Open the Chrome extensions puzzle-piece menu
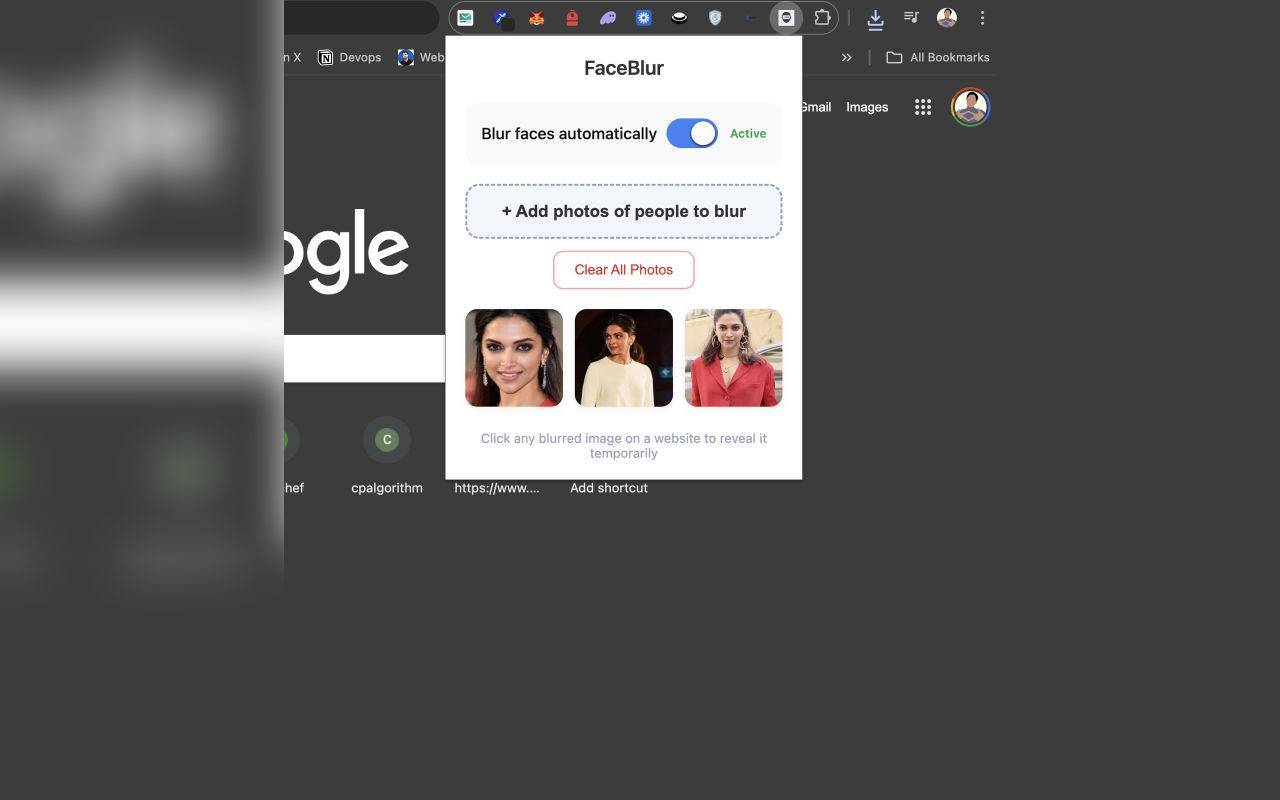Screen dimensions: 1280x800 pyautogui.click(x=822, y=17)
